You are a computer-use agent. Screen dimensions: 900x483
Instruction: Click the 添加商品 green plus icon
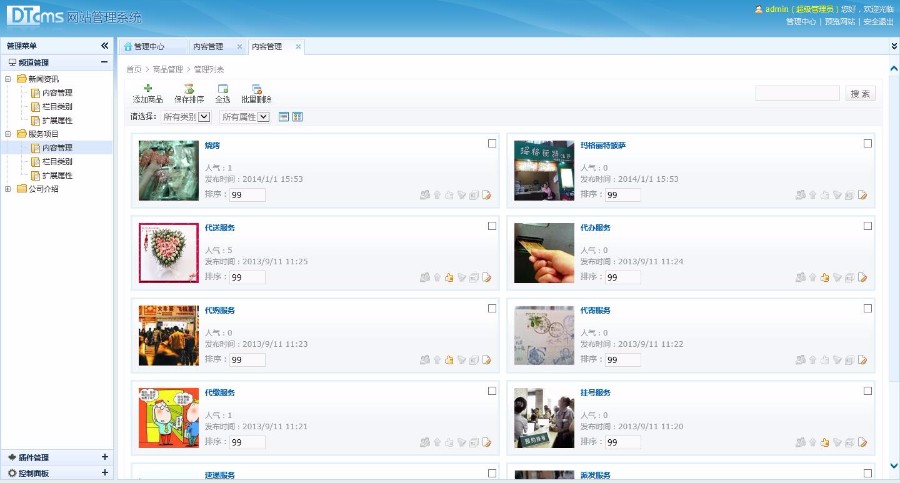click(x=148, y=88)
